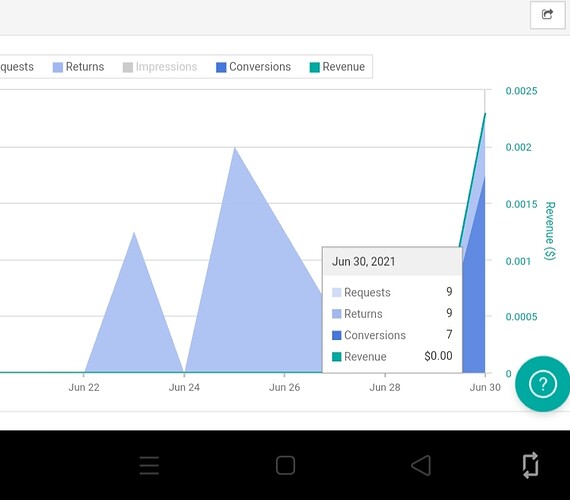Tap the Android back triangle
Screen dimensions: 570x500
coord(421,465)
